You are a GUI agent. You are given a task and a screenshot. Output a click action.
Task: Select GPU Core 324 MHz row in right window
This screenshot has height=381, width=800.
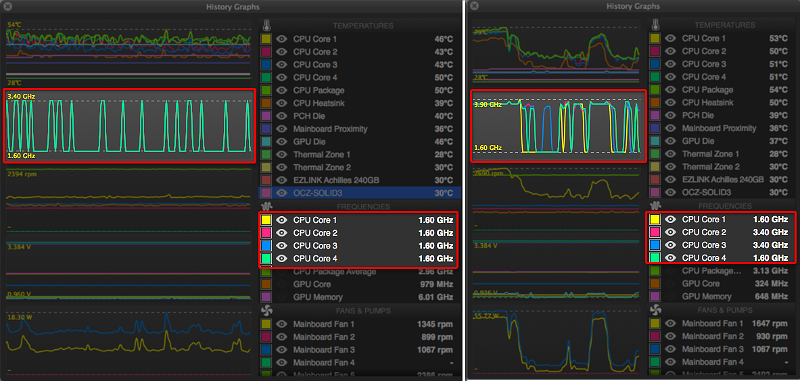[x=722, y=284]
